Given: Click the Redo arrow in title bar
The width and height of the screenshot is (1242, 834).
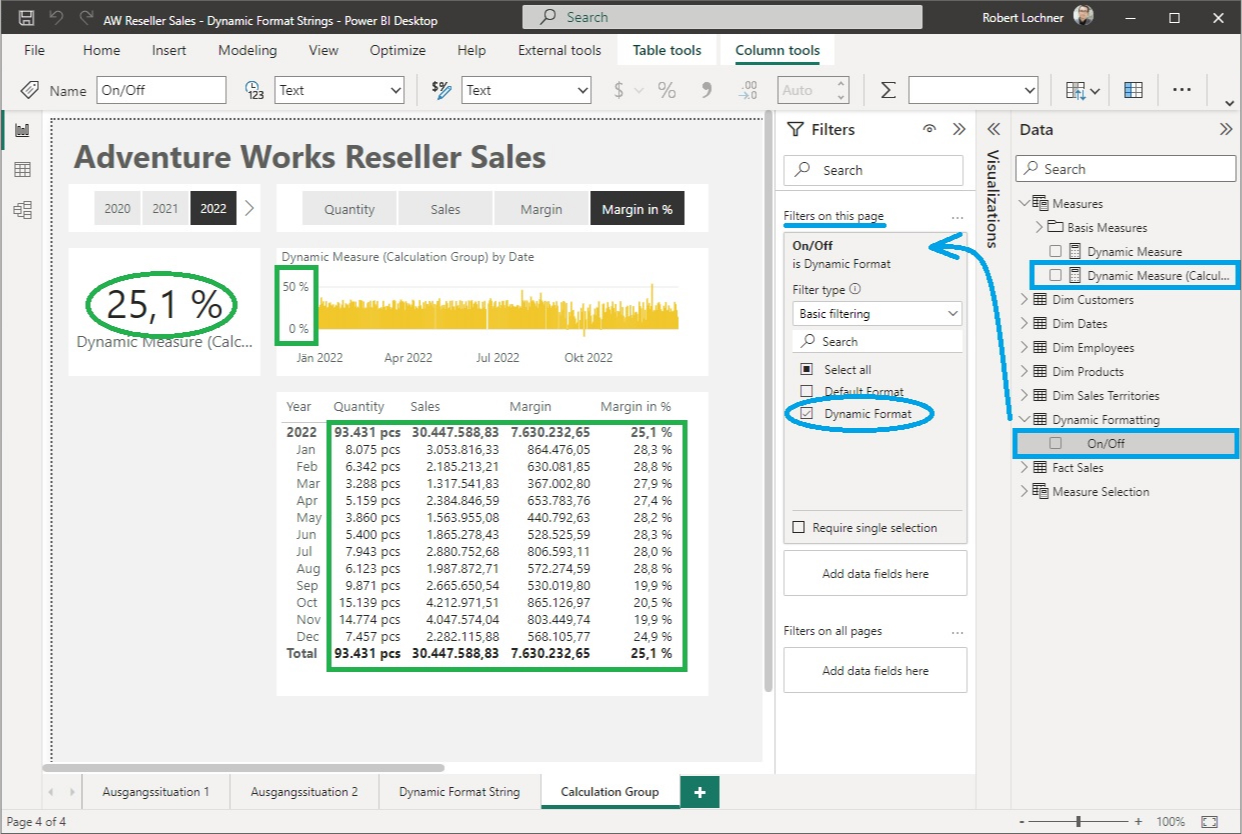Looking at the screenshot, I should click(x=86, y=18).
